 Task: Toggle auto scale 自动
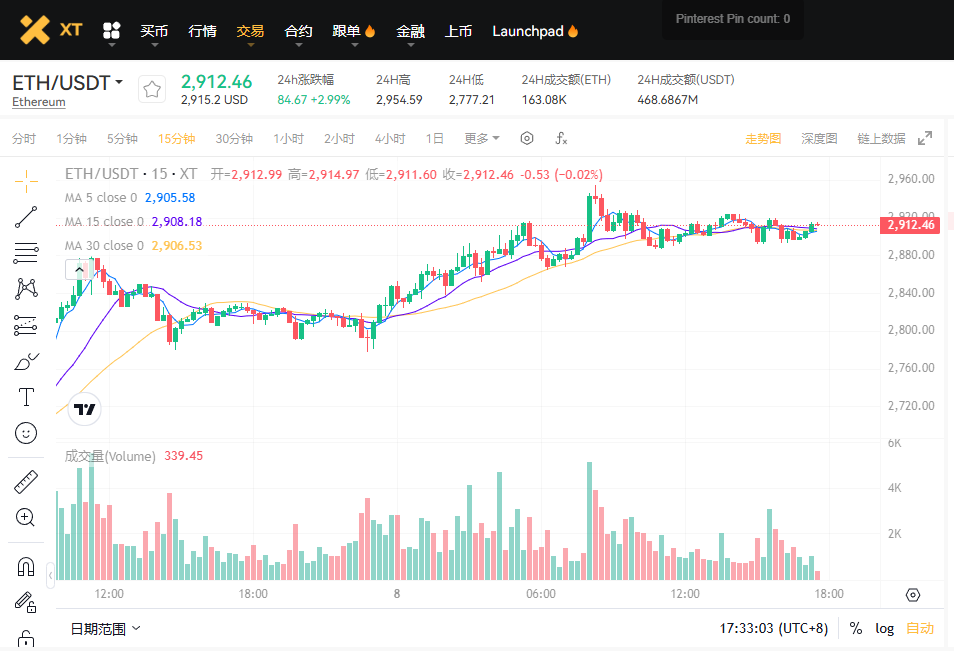919,628
